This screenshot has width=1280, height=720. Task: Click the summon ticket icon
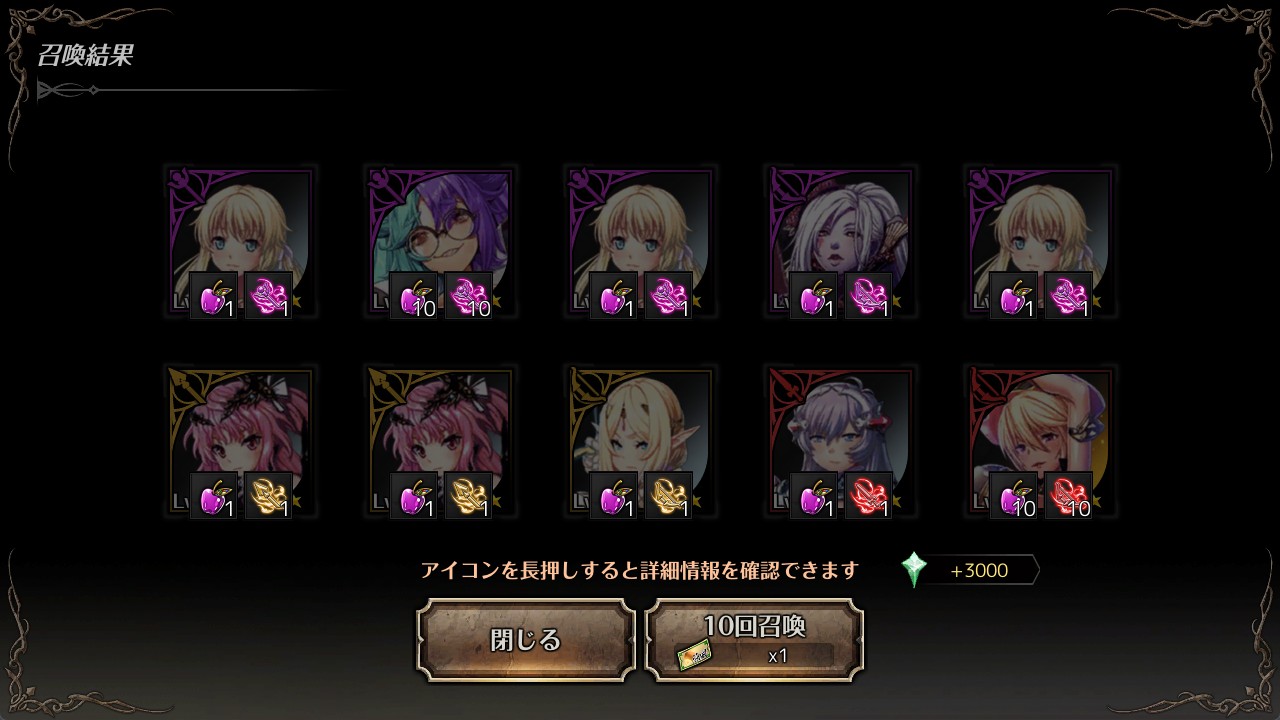pyautogui.click(x=694, y=656)
